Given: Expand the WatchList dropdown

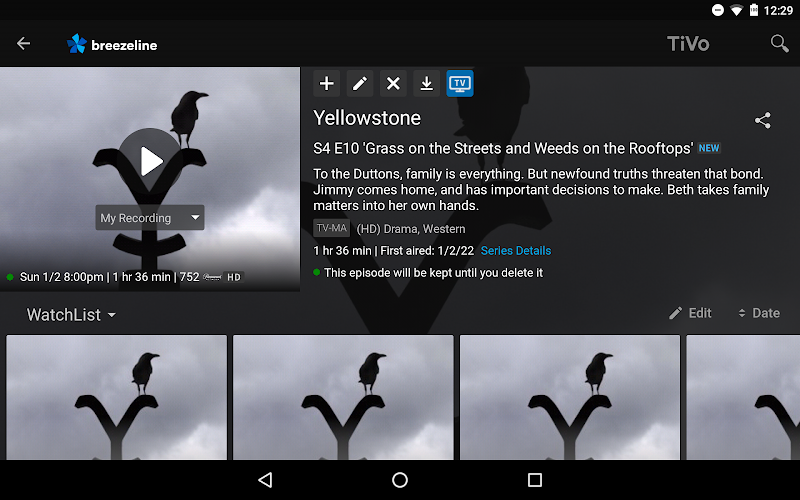Looking at the screenshot, I should 71,315.
